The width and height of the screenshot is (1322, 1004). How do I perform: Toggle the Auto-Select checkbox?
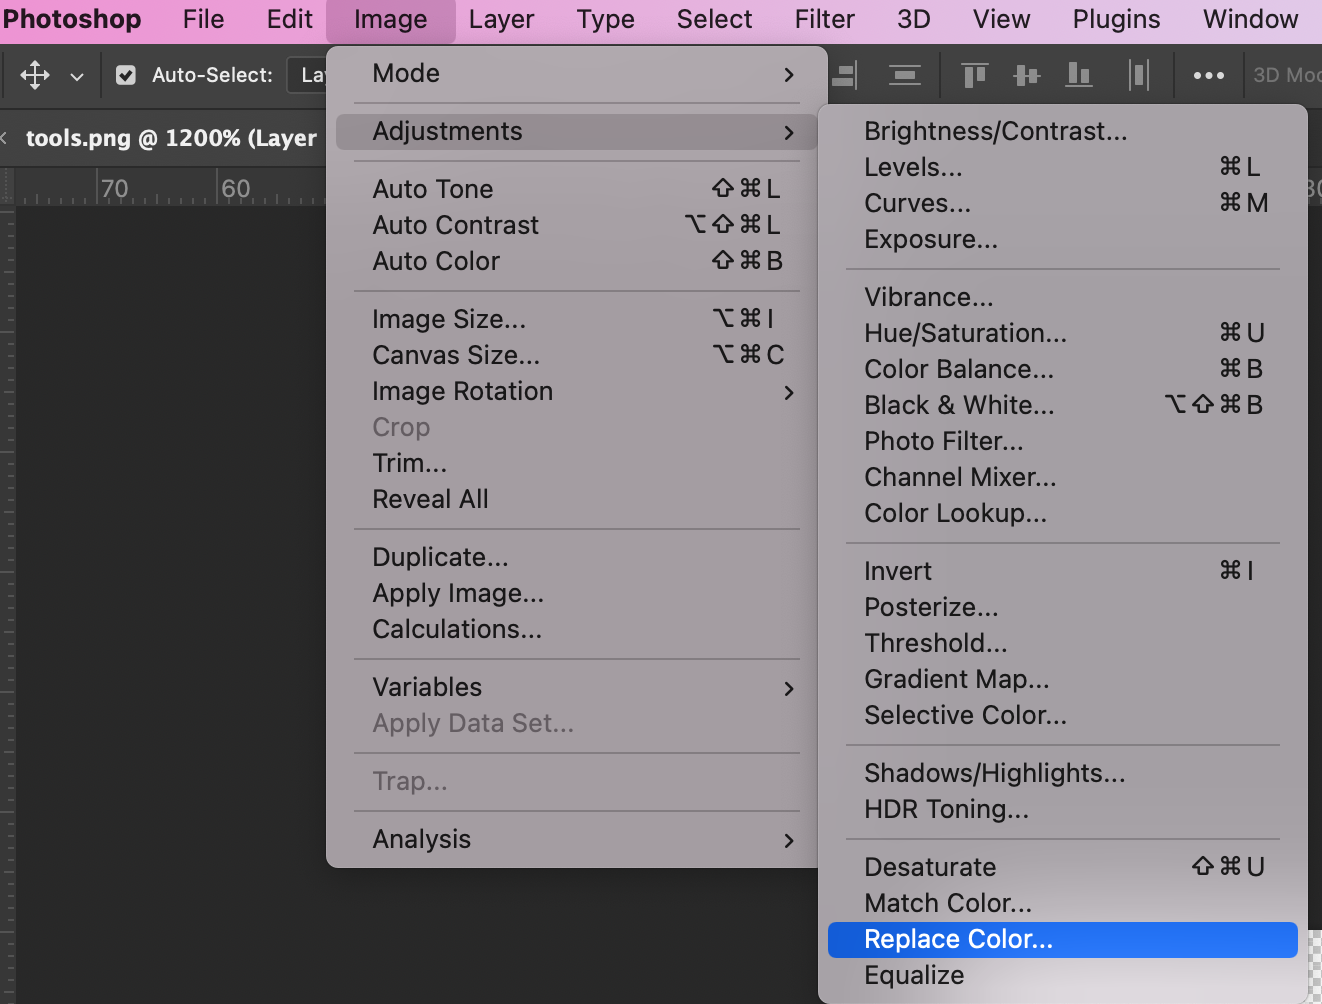[x=126, y=75]
